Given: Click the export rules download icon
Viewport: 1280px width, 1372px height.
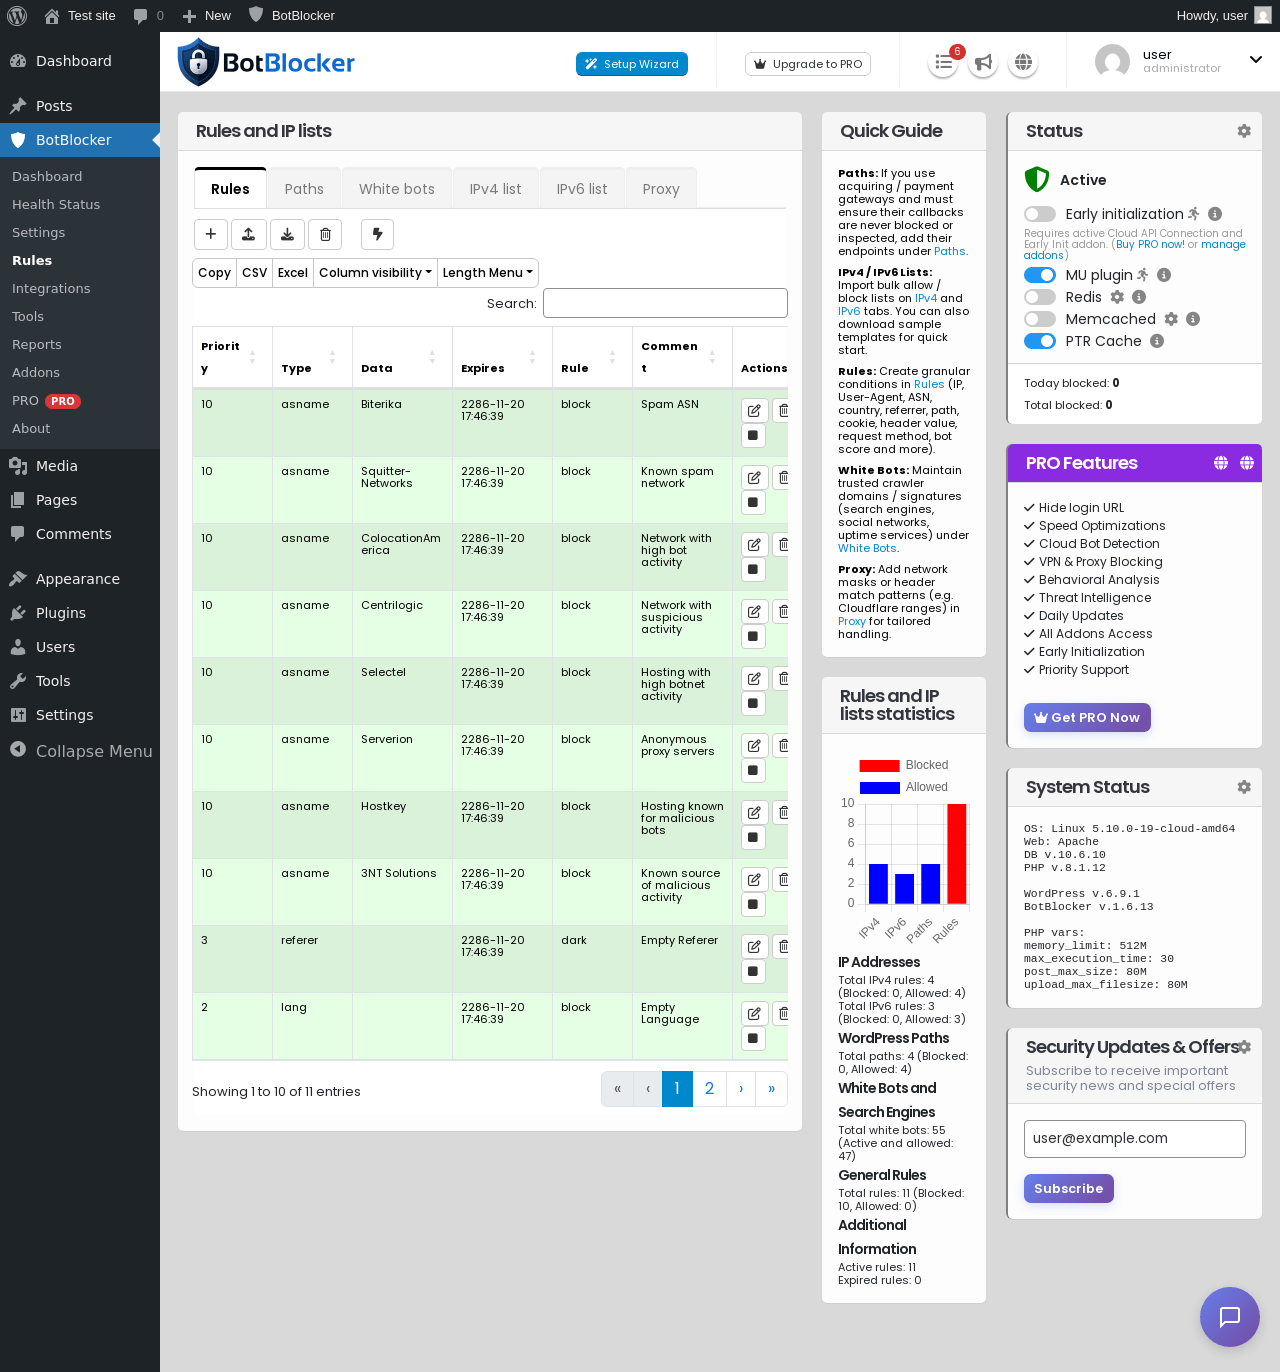Looking at the screenshot, I should point(287,234).
